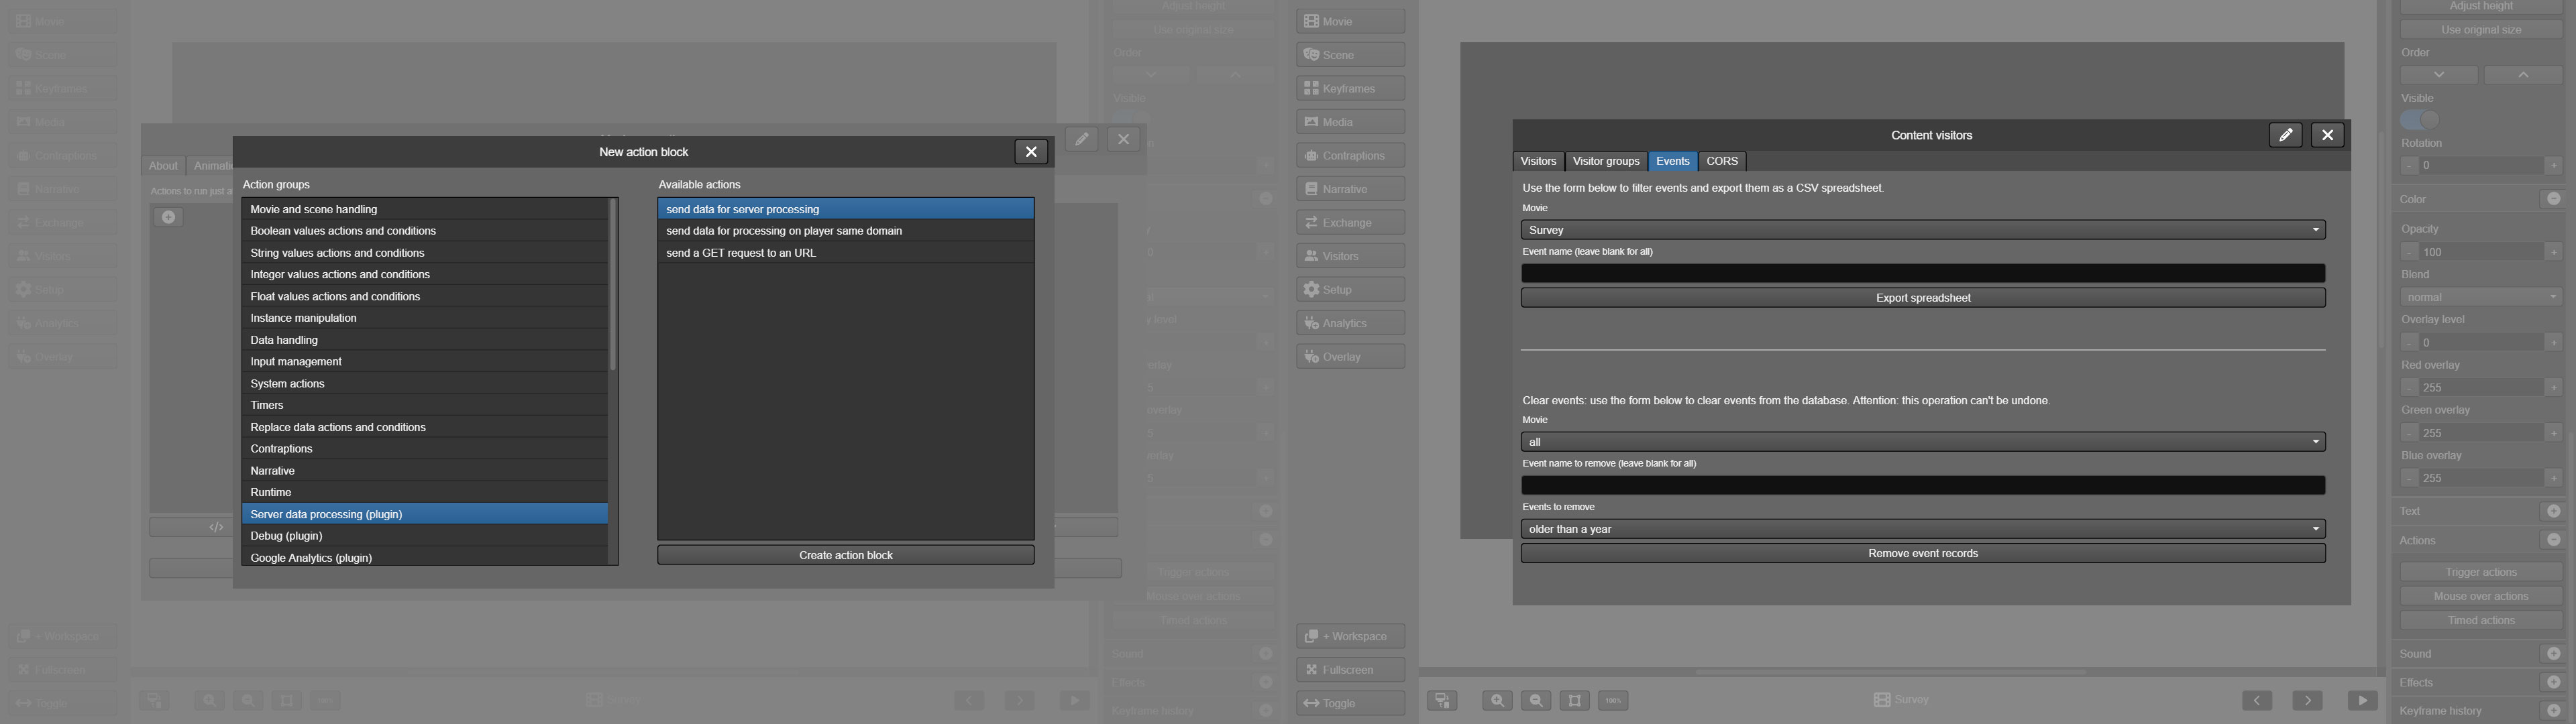This screenshot has height=724, width=2576.
Task: Switch to the CORS tab
Action: (1721, 161)
